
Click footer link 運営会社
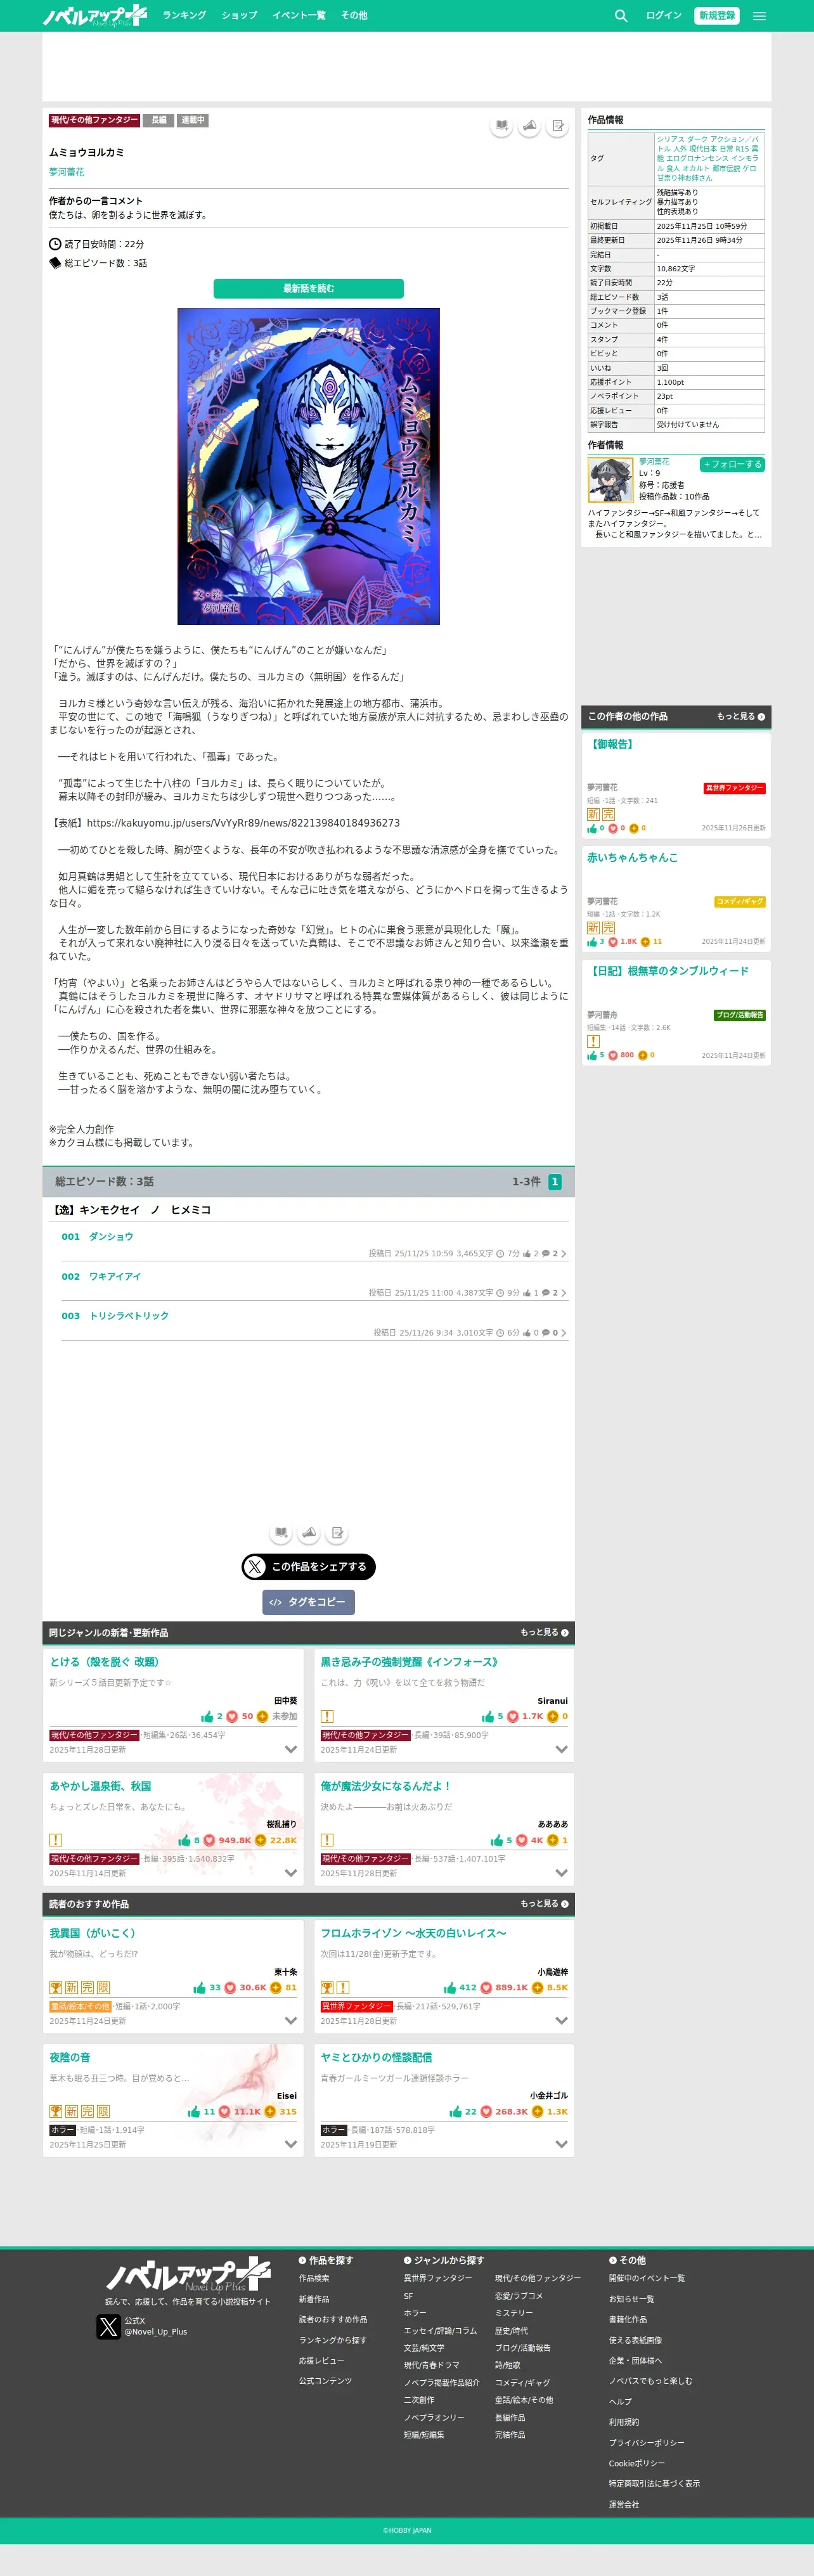tap(624, 2505)
